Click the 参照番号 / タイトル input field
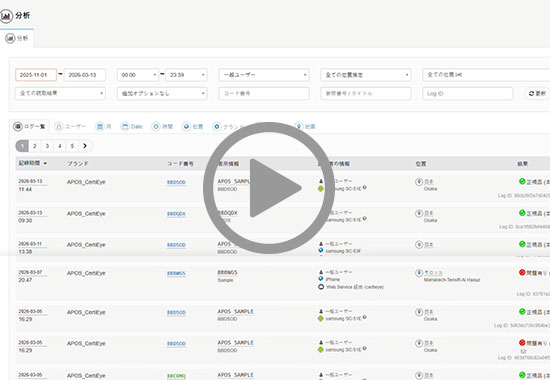The height and width of the screenshot is (380, 550). point(365,93)
